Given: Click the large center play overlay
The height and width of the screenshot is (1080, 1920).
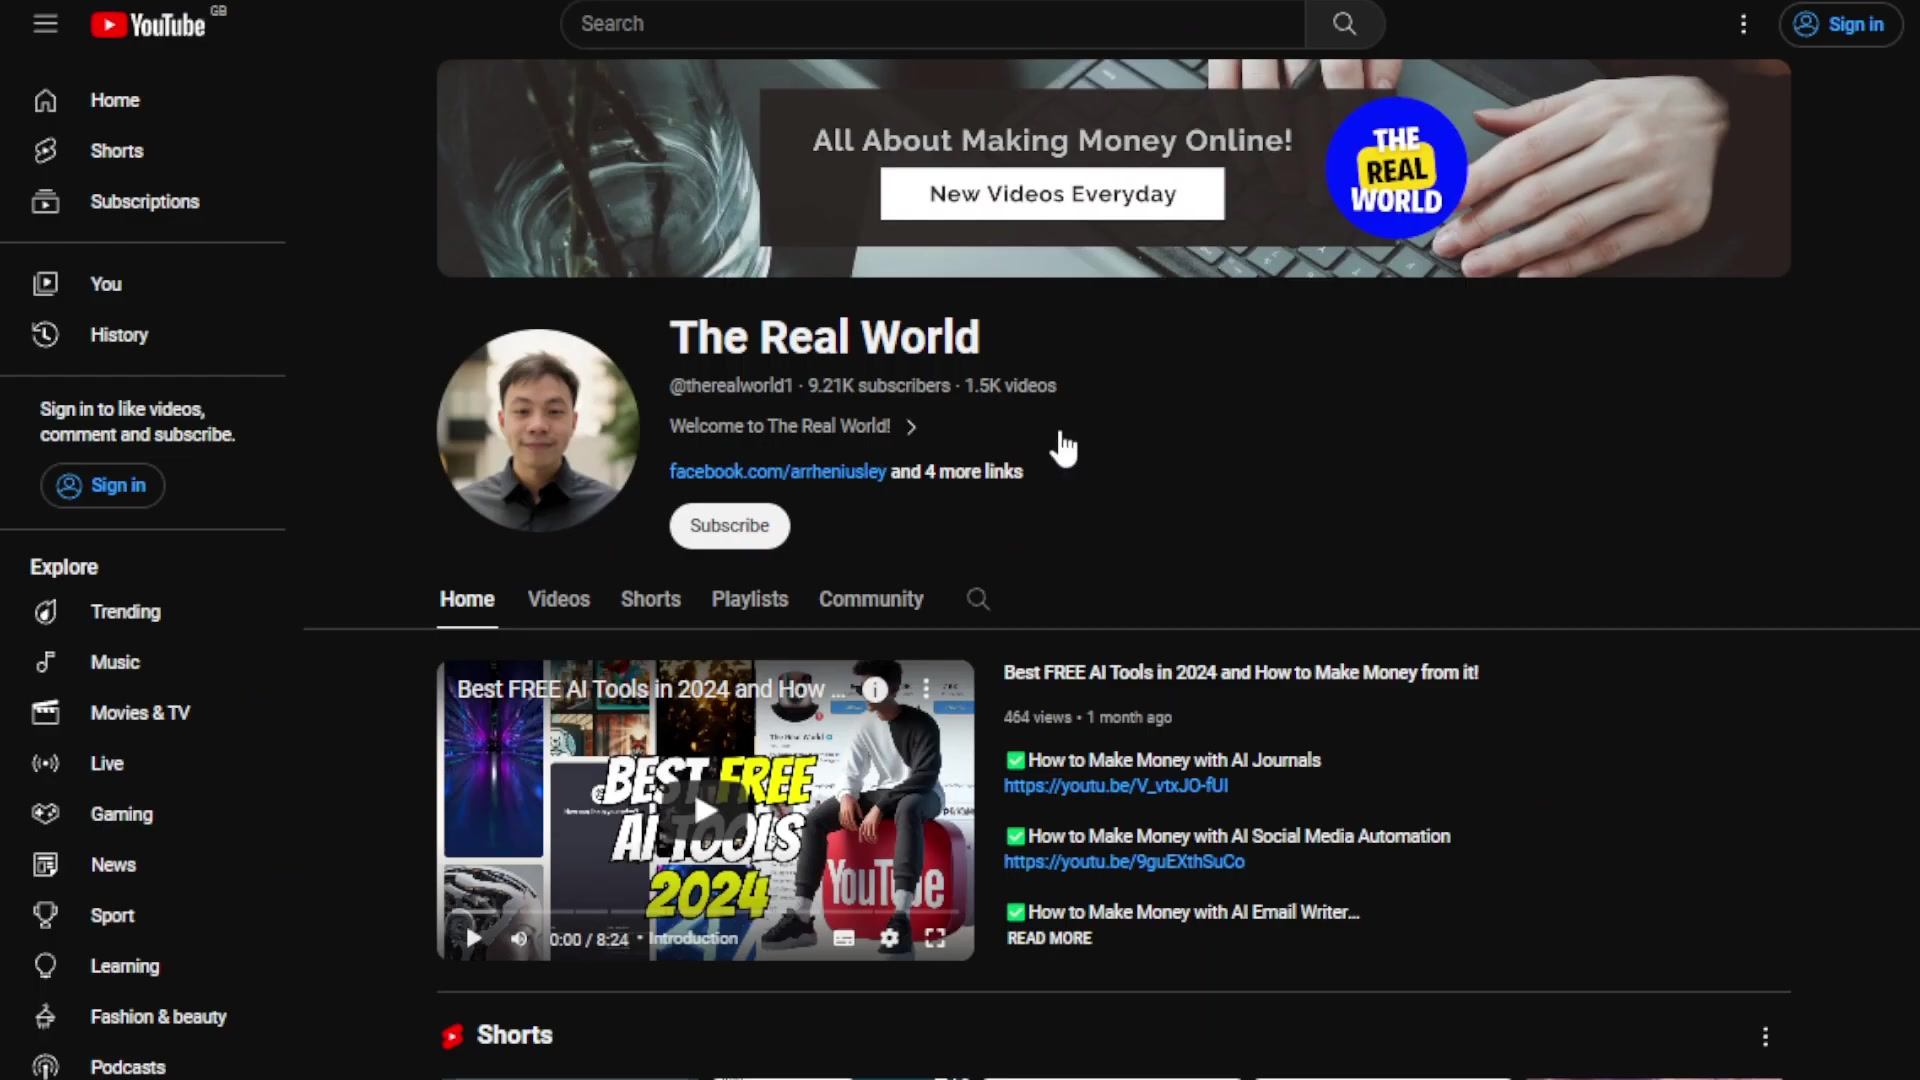Looking at the screenshot, I should click(705, 810).
